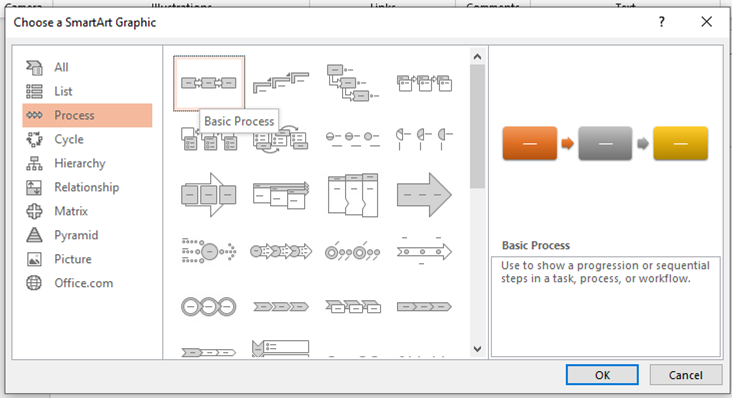Select the Basic Process layout thumbnail
The height and width of the screenshot is (398, 732).
point(209,83)
